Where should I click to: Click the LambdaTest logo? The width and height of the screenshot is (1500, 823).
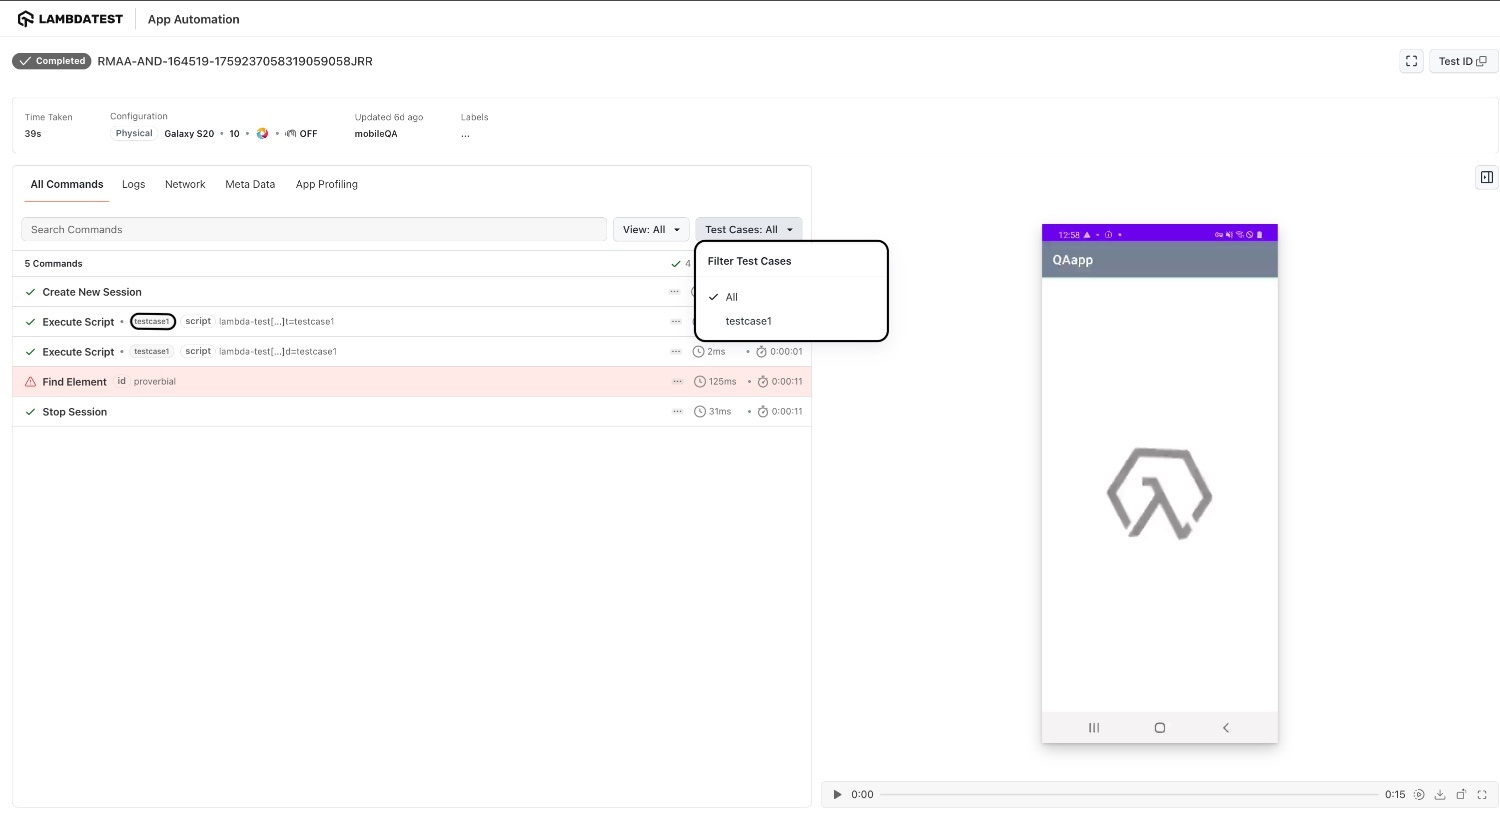point(70,19)
